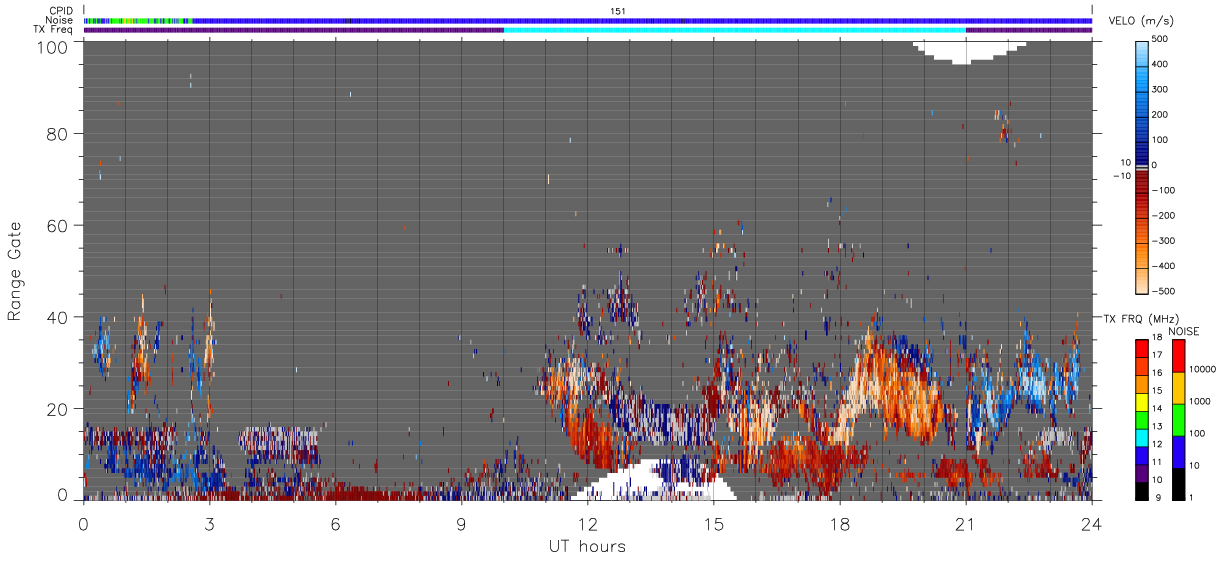
Task: Click the UT hours axis title
Action: 587,546
